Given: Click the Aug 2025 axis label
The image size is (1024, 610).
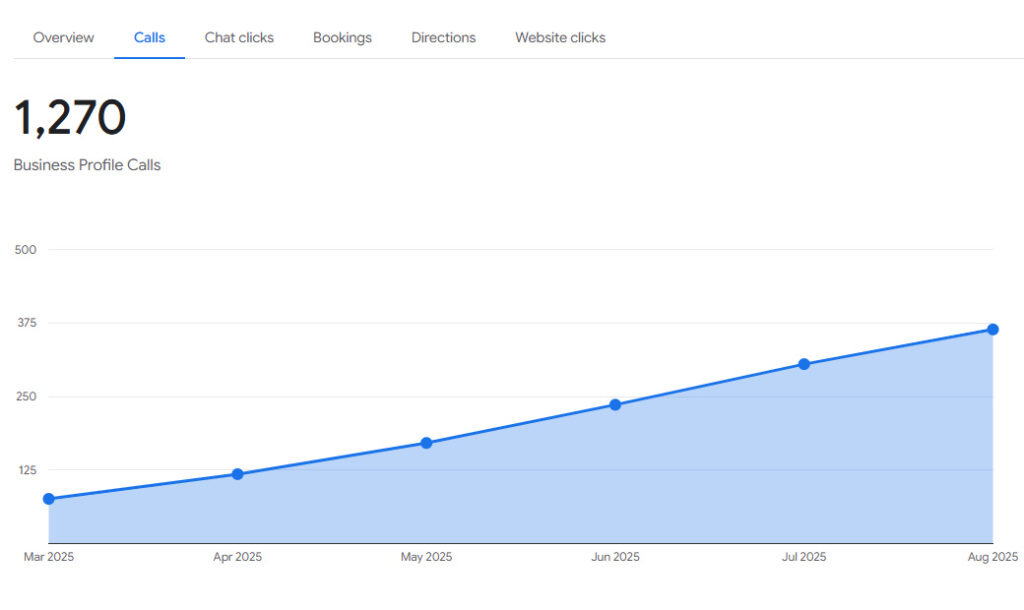Looking at the screenshot, I should point(992,557).
